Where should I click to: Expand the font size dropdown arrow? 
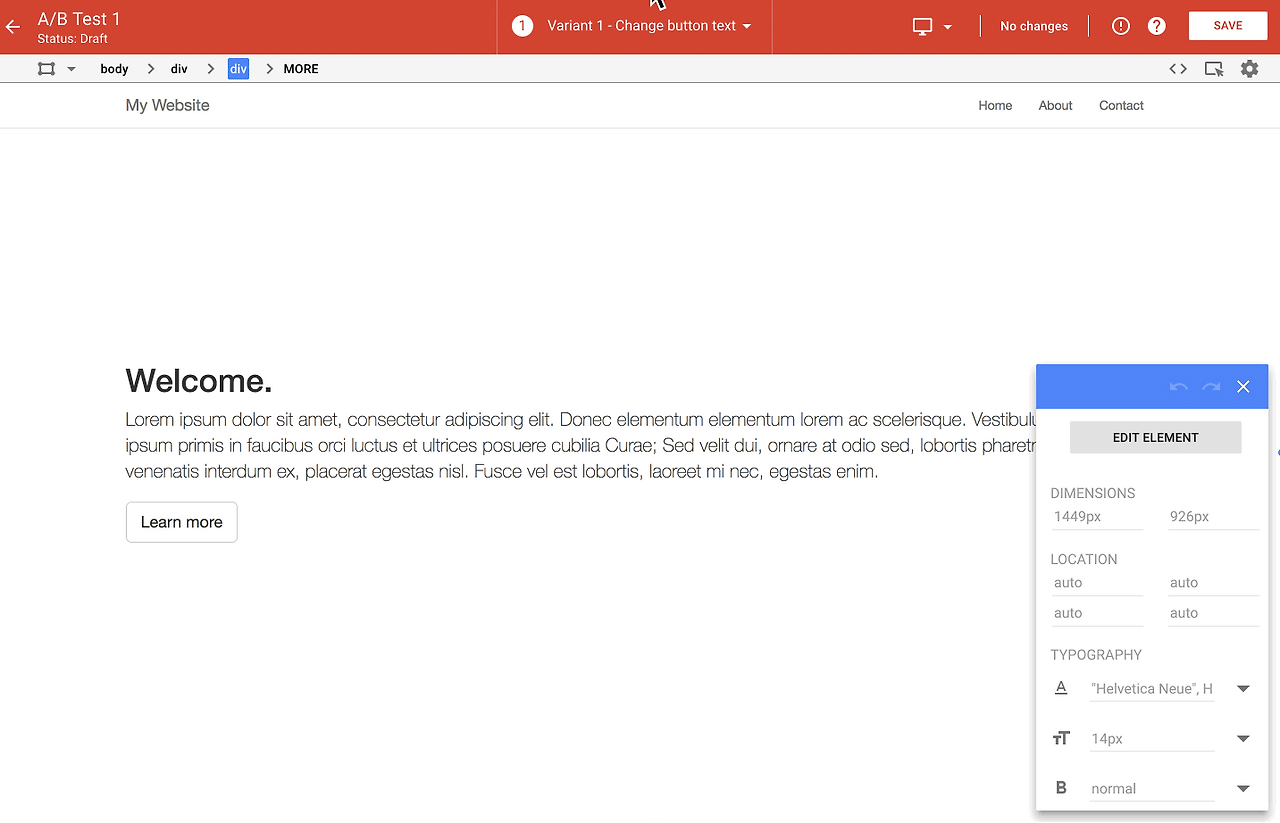pos(1243,739)
